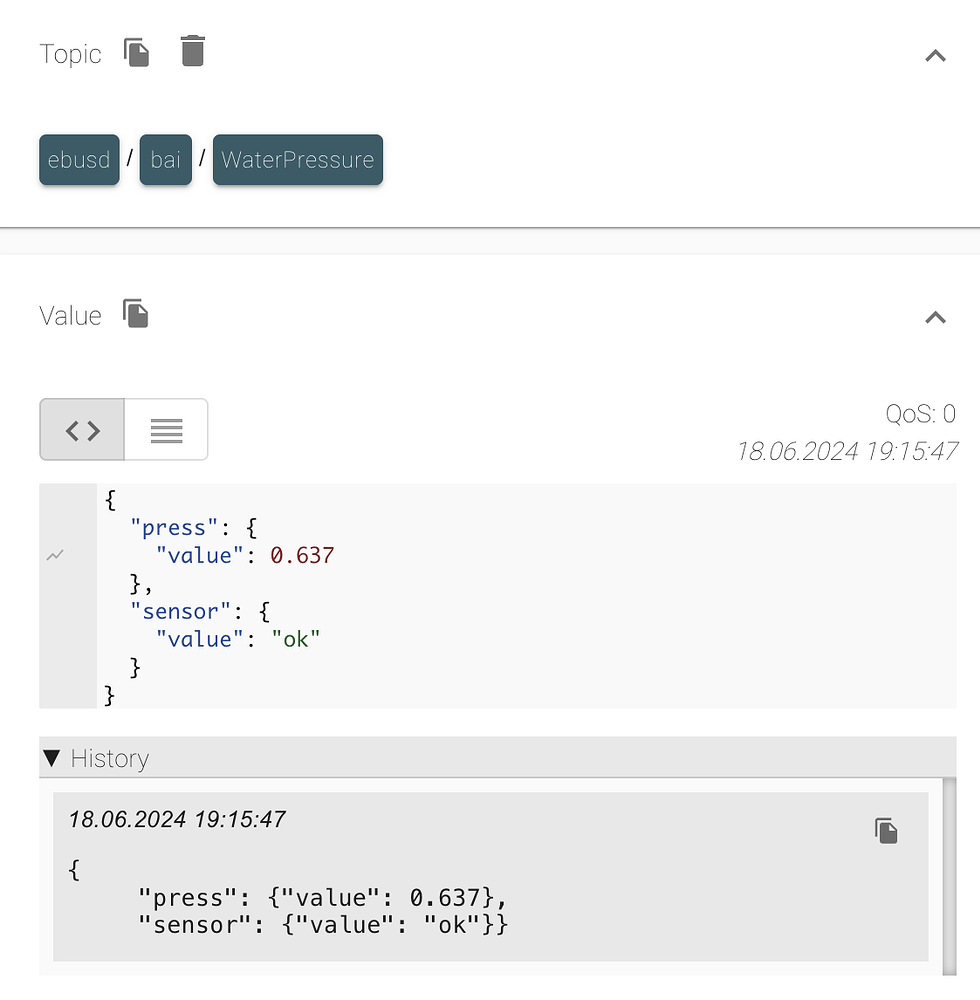
Task: Click the Topic section heading
Action: click(x=70, y=54)
